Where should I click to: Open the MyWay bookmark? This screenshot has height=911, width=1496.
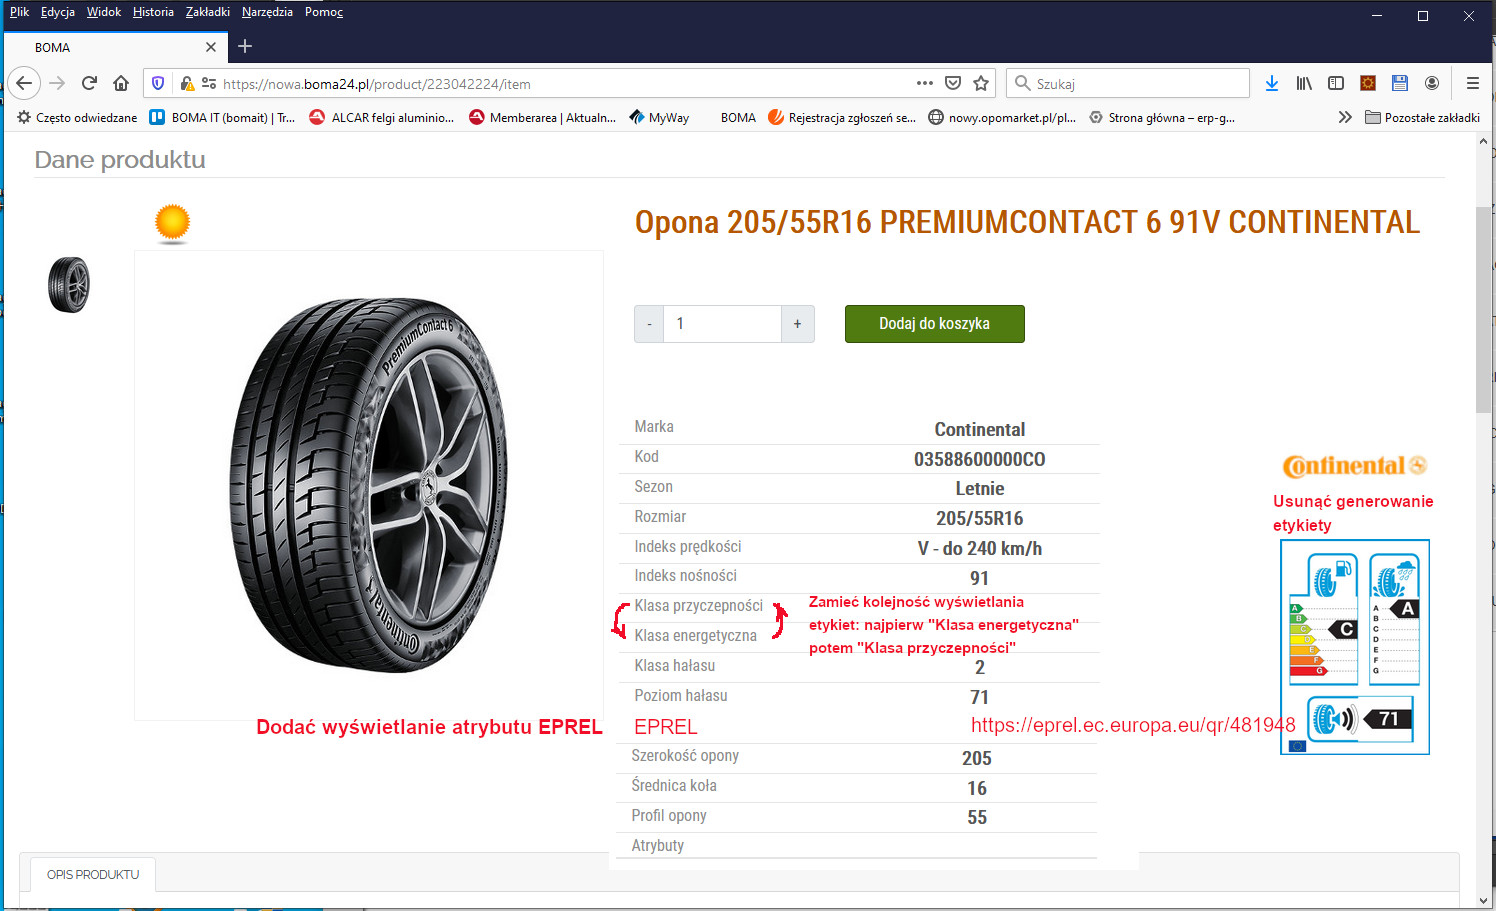pos(659,117)
